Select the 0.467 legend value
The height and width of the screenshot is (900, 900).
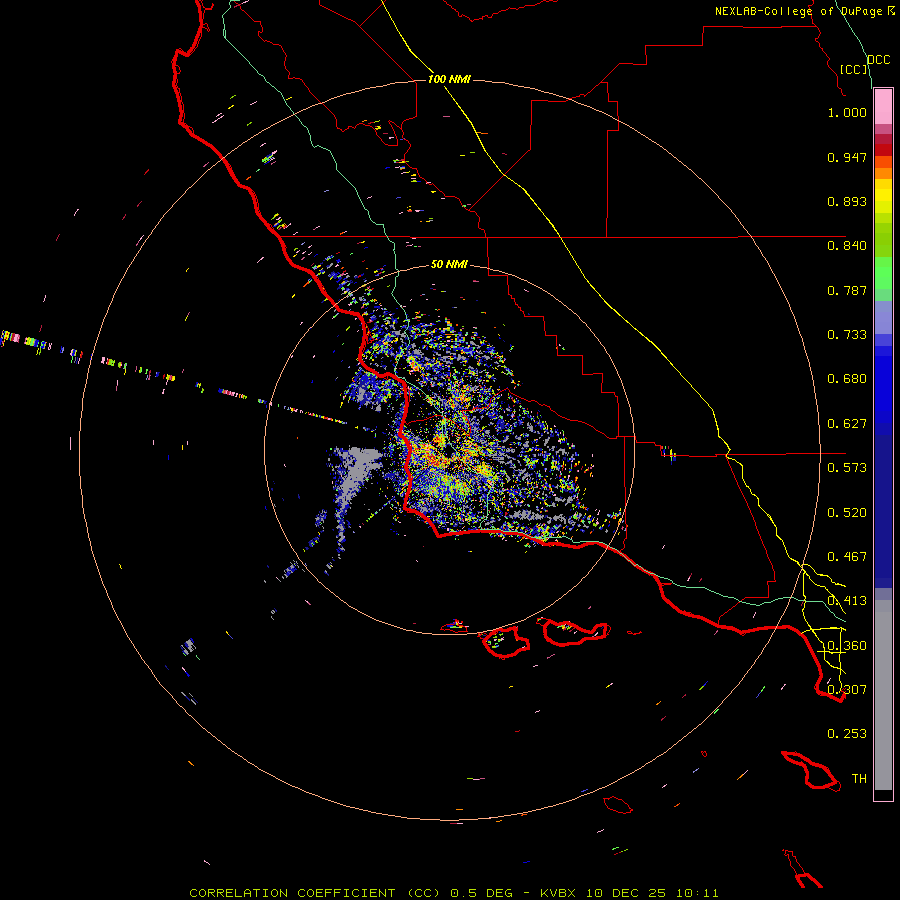coord(847,557)
